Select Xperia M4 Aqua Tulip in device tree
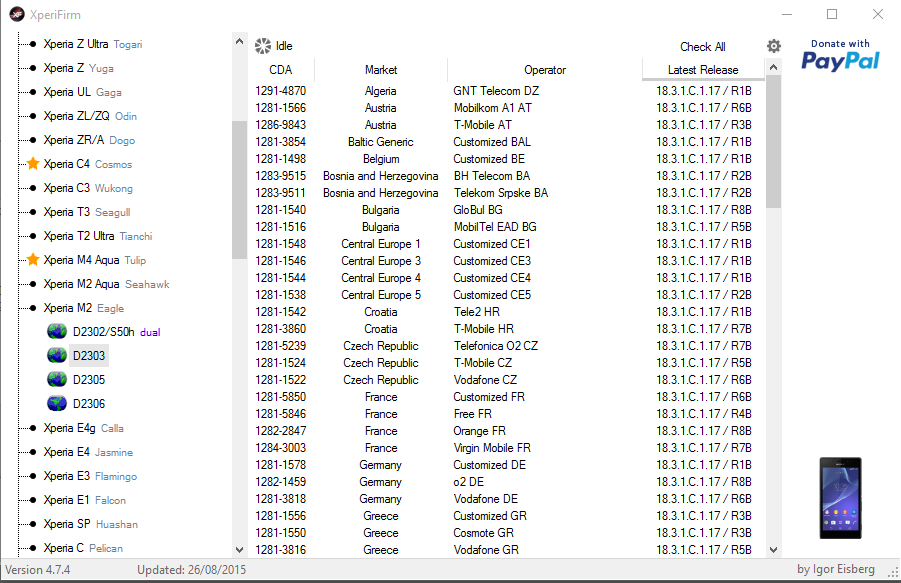This screenshot has height=583, width=901. point(95,260)
